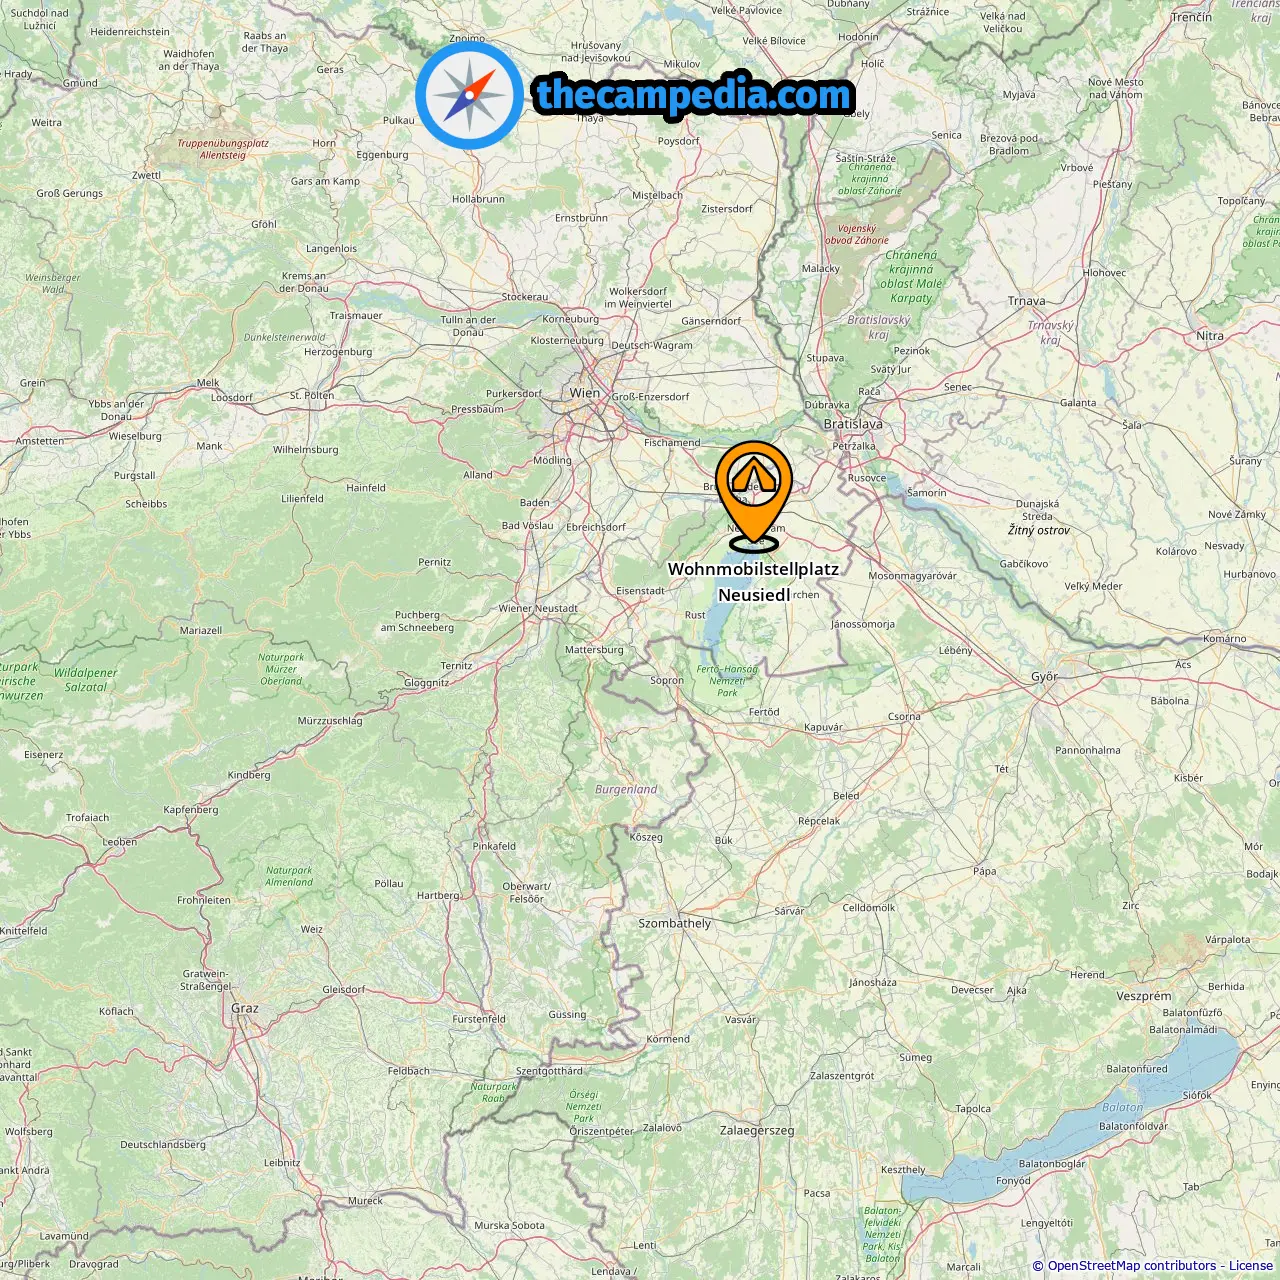Select the Wohnmobilstellplatz Neusiedl label
The image size is (1280, 1280).
click(754, 581)
